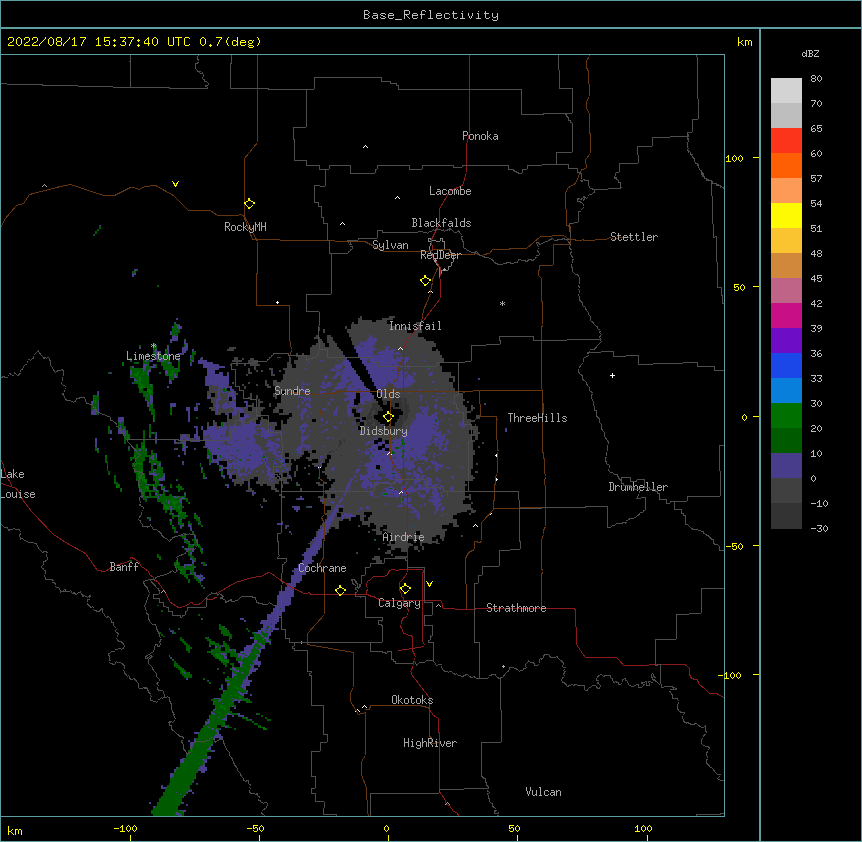The height and width of the screenshot is (842, 862).
Task: Select the Limestone label
Action: tap(153, 356)
